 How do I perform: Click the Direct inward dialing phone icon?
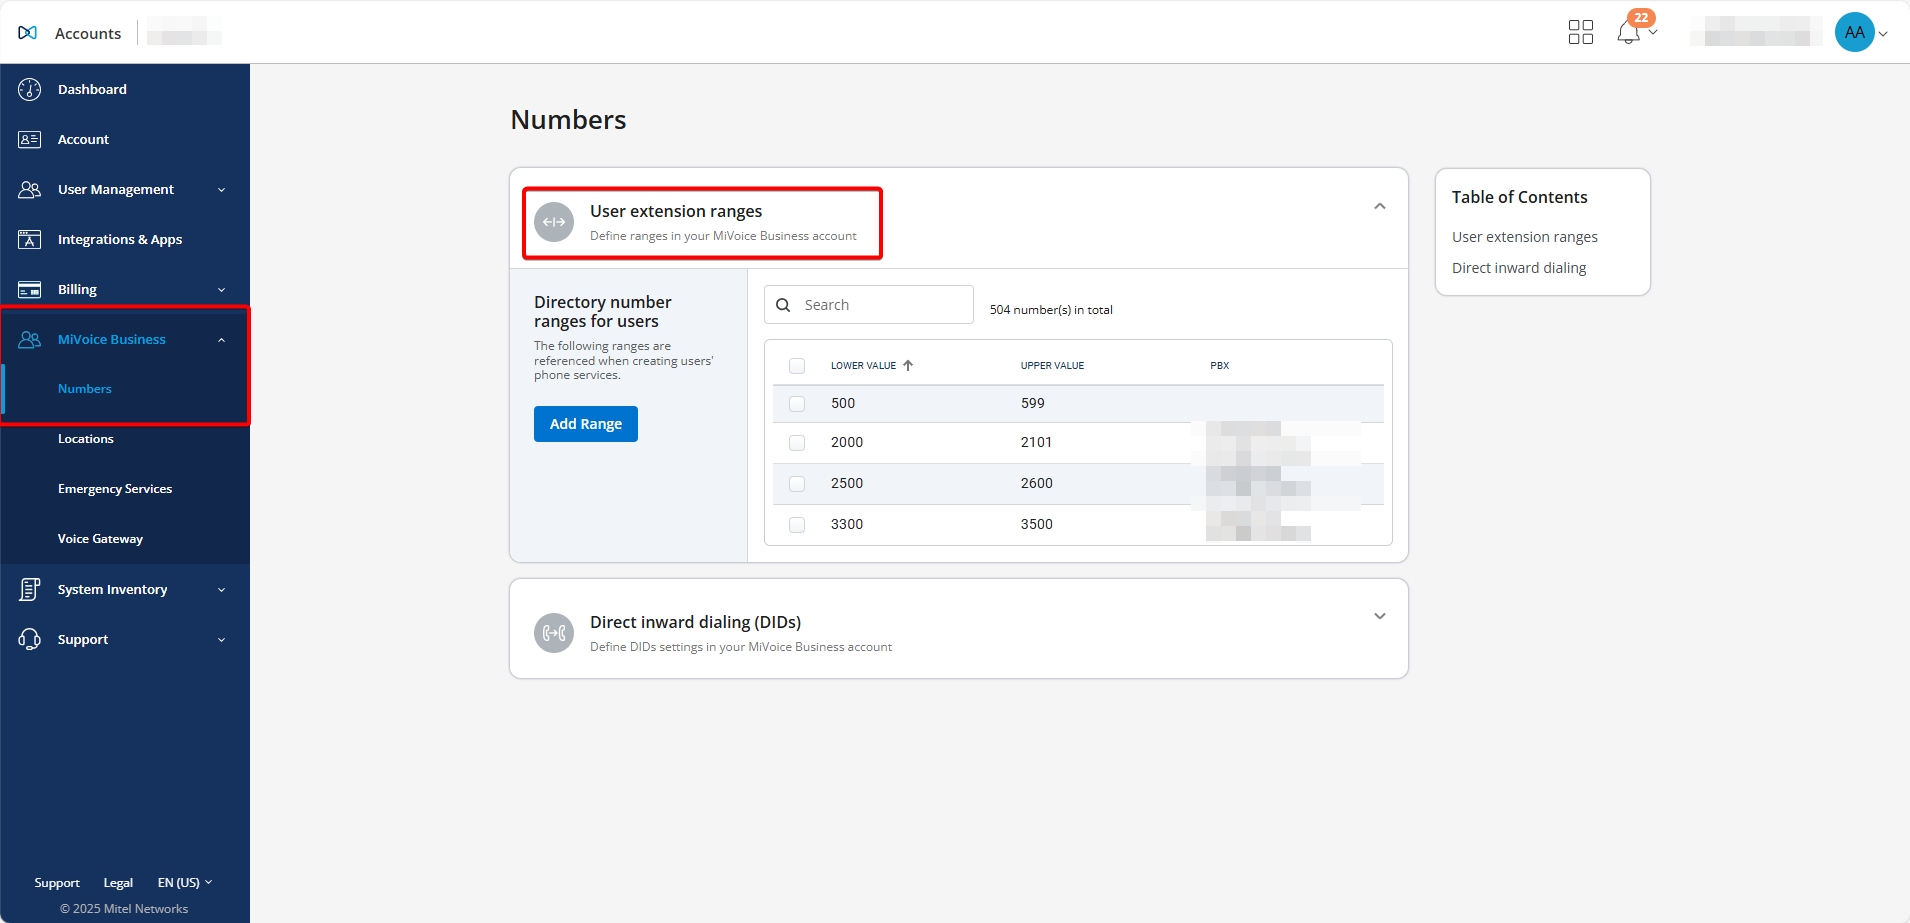pos(554,633)
